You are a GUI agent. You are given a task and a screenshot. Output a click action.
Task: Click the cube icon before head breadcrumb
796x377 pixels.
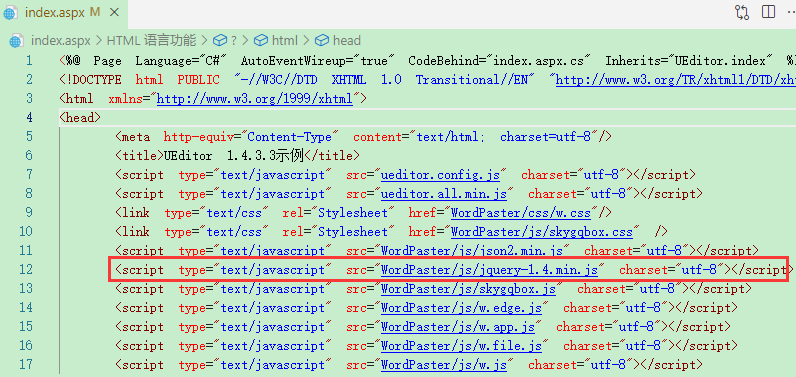322,41
